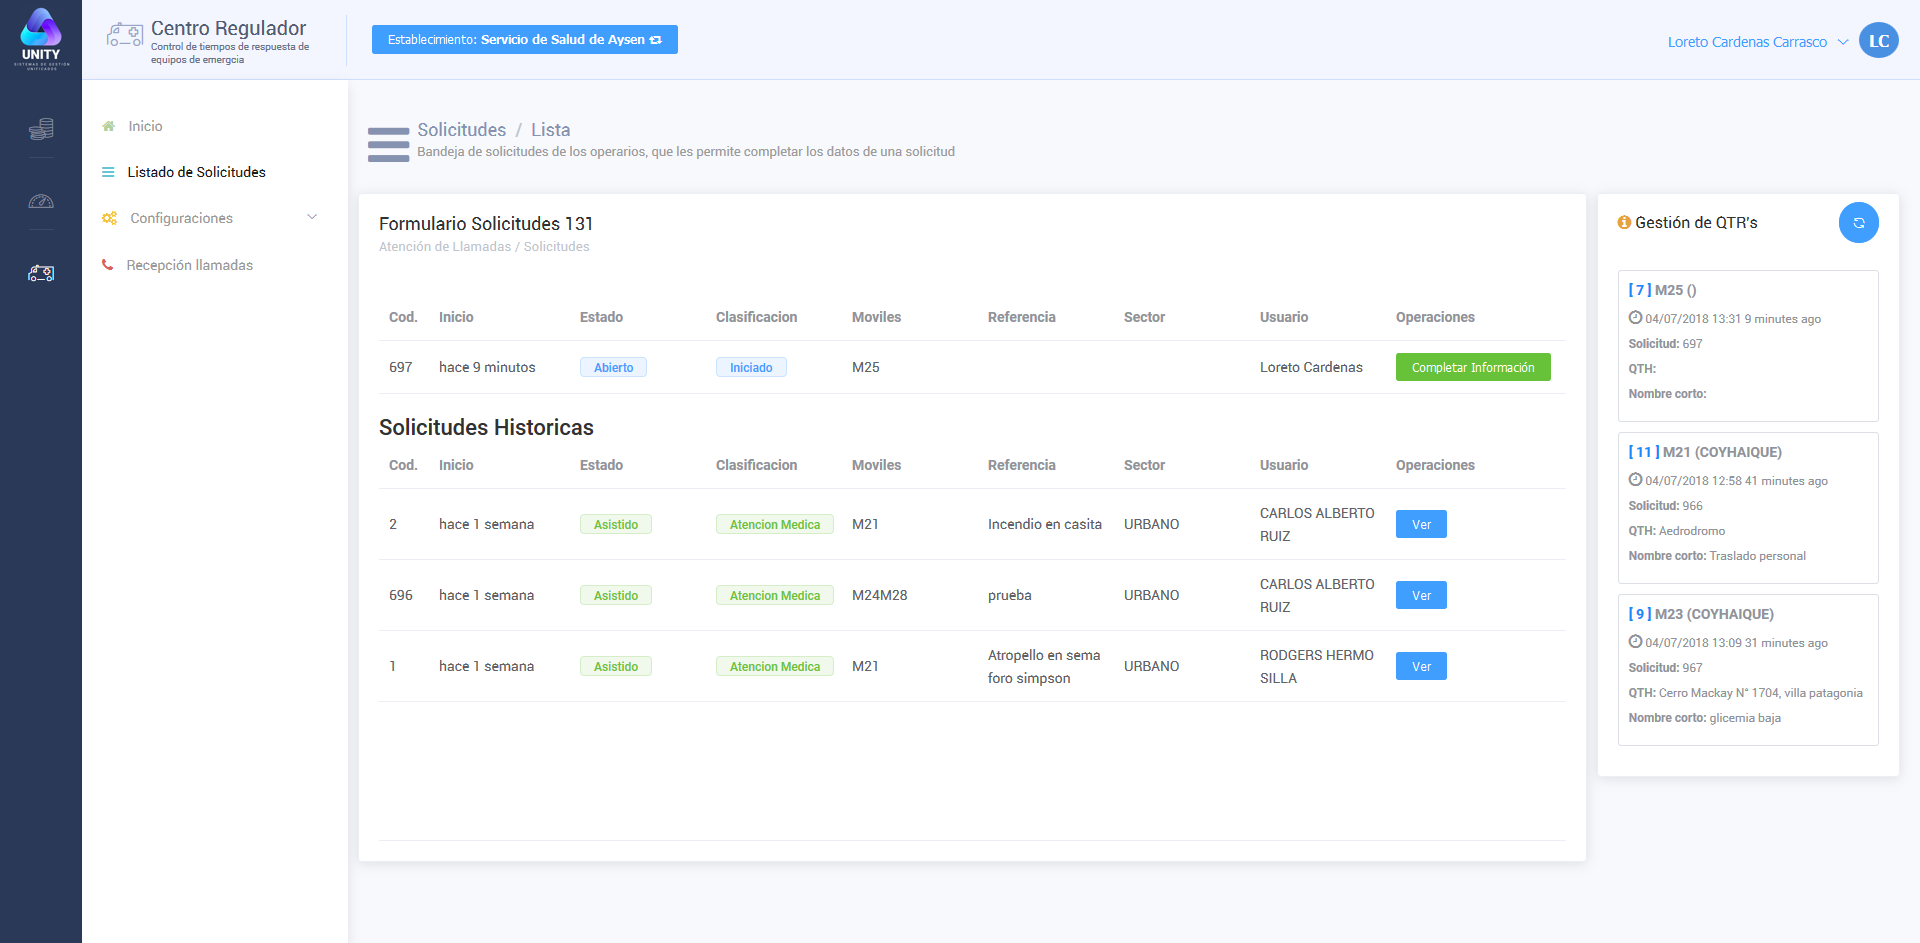
Task: Go to Inicio in the side menu
Action: coord(145,126)
